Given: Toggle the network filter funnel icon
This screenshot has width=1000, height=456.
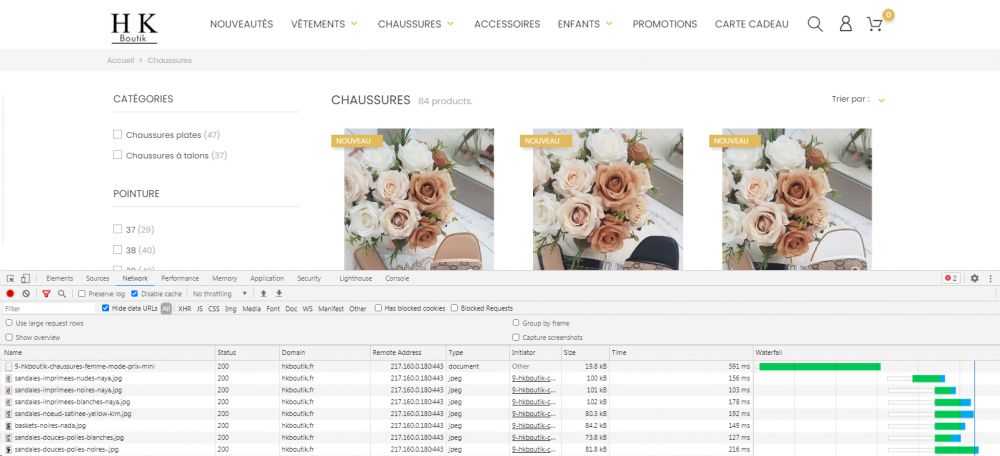Looking at the screenshot, I should pos(46,294).
